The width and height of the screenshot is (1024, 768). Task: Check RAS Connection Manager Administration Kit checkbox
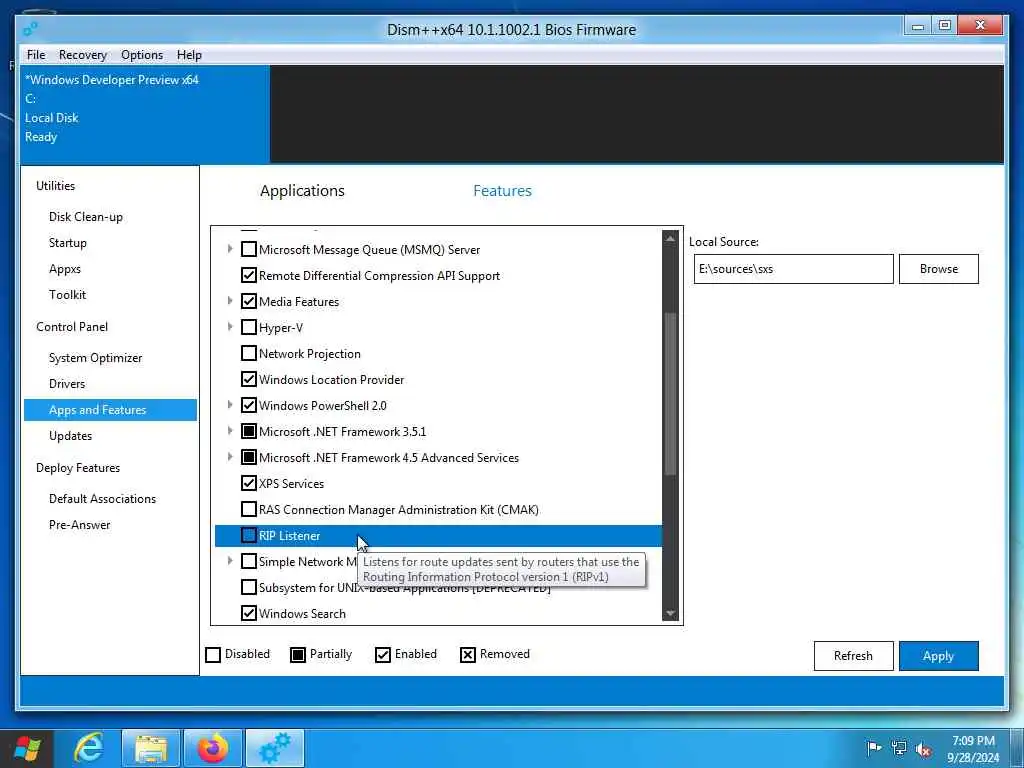point(248,509)
